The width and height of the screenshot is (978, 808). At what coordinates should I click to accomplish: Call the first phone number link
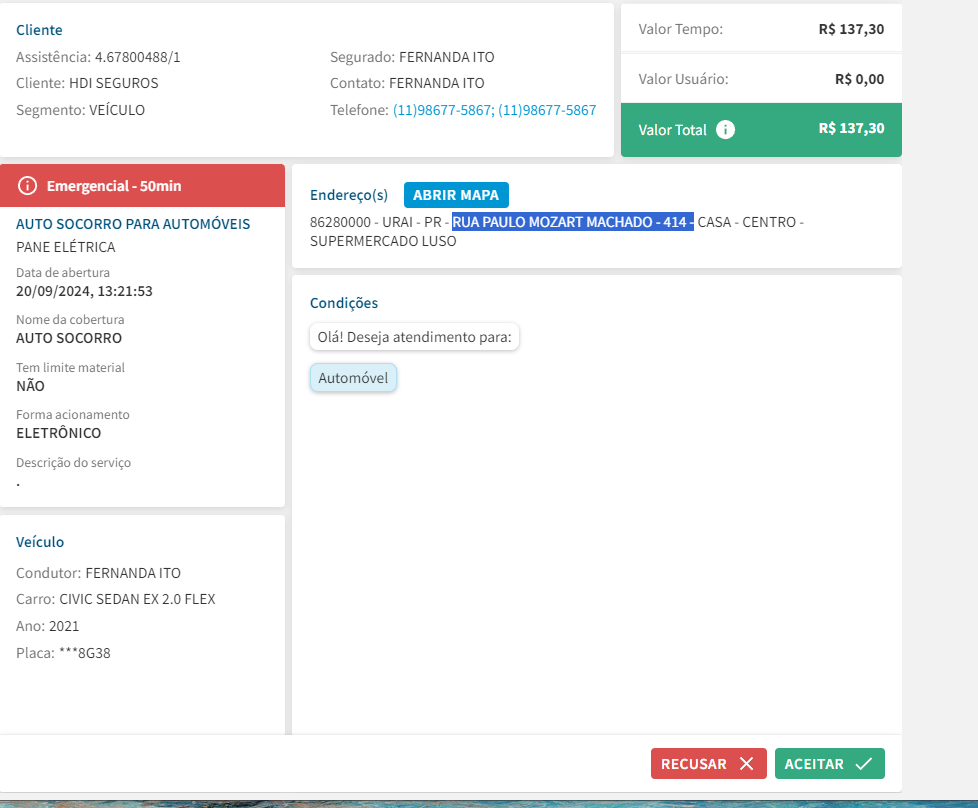[x=441, y=110]
